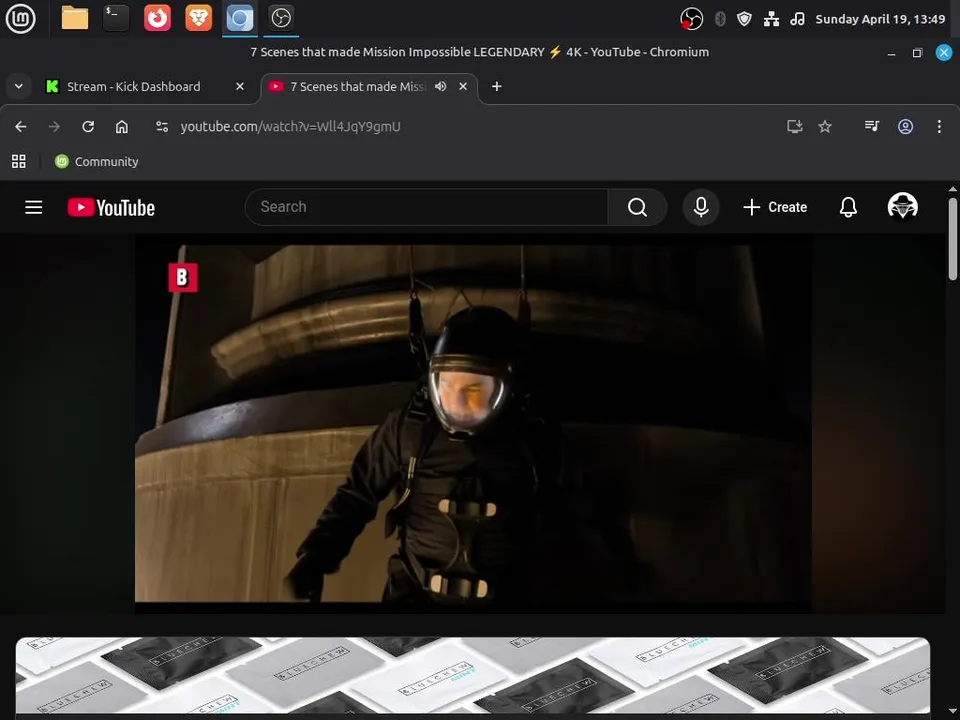Viewport: 960px width, 720px height.
Task: Reload the current page
Action: click(x=88, y=127)
